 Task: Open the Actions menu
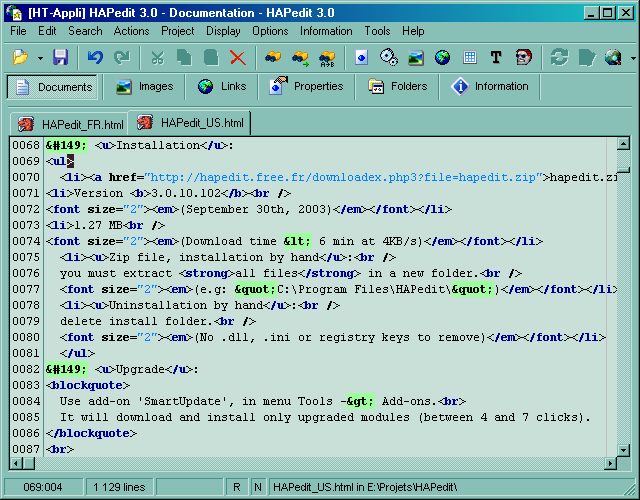131,31
